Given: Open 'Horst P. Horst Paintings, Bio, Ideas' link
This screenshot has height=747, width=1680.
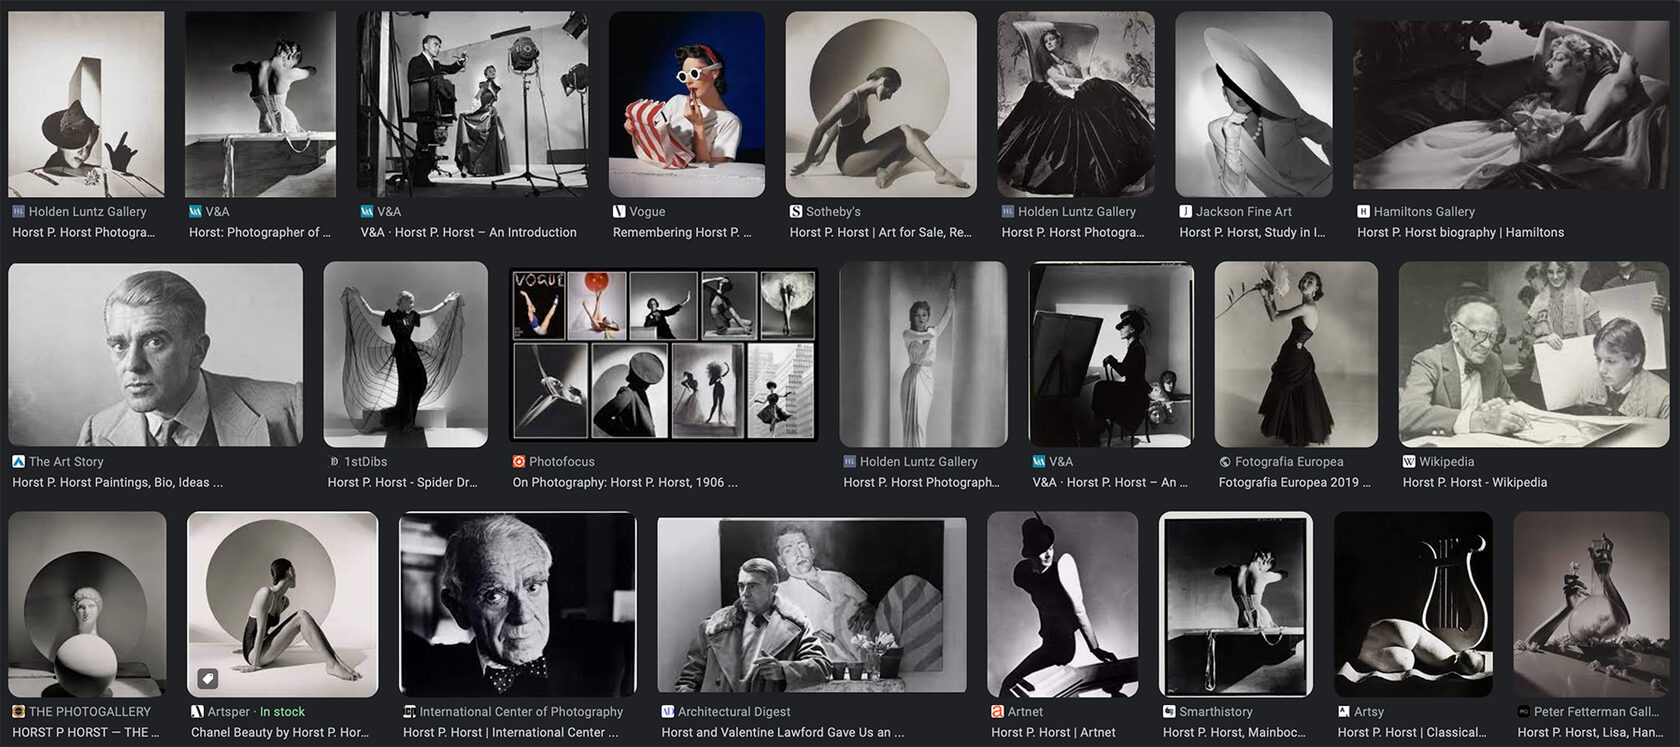Looking at the screenshot, I should (x=117, y=482).
